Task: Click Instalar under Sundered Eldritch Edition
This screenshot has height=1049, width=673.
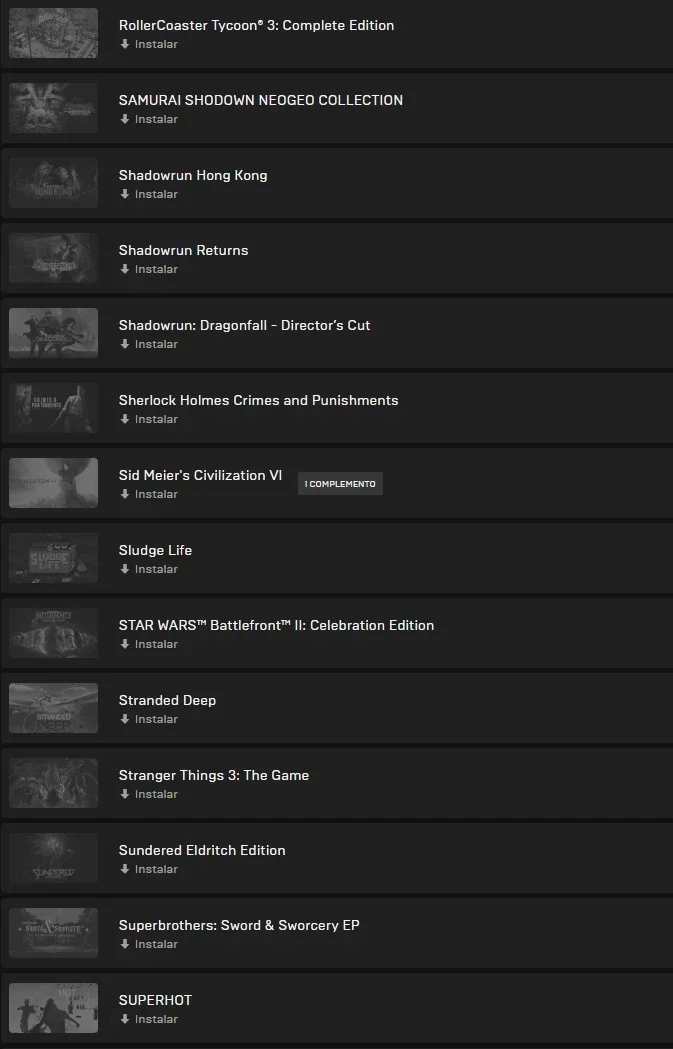Action: coord(149,868)
